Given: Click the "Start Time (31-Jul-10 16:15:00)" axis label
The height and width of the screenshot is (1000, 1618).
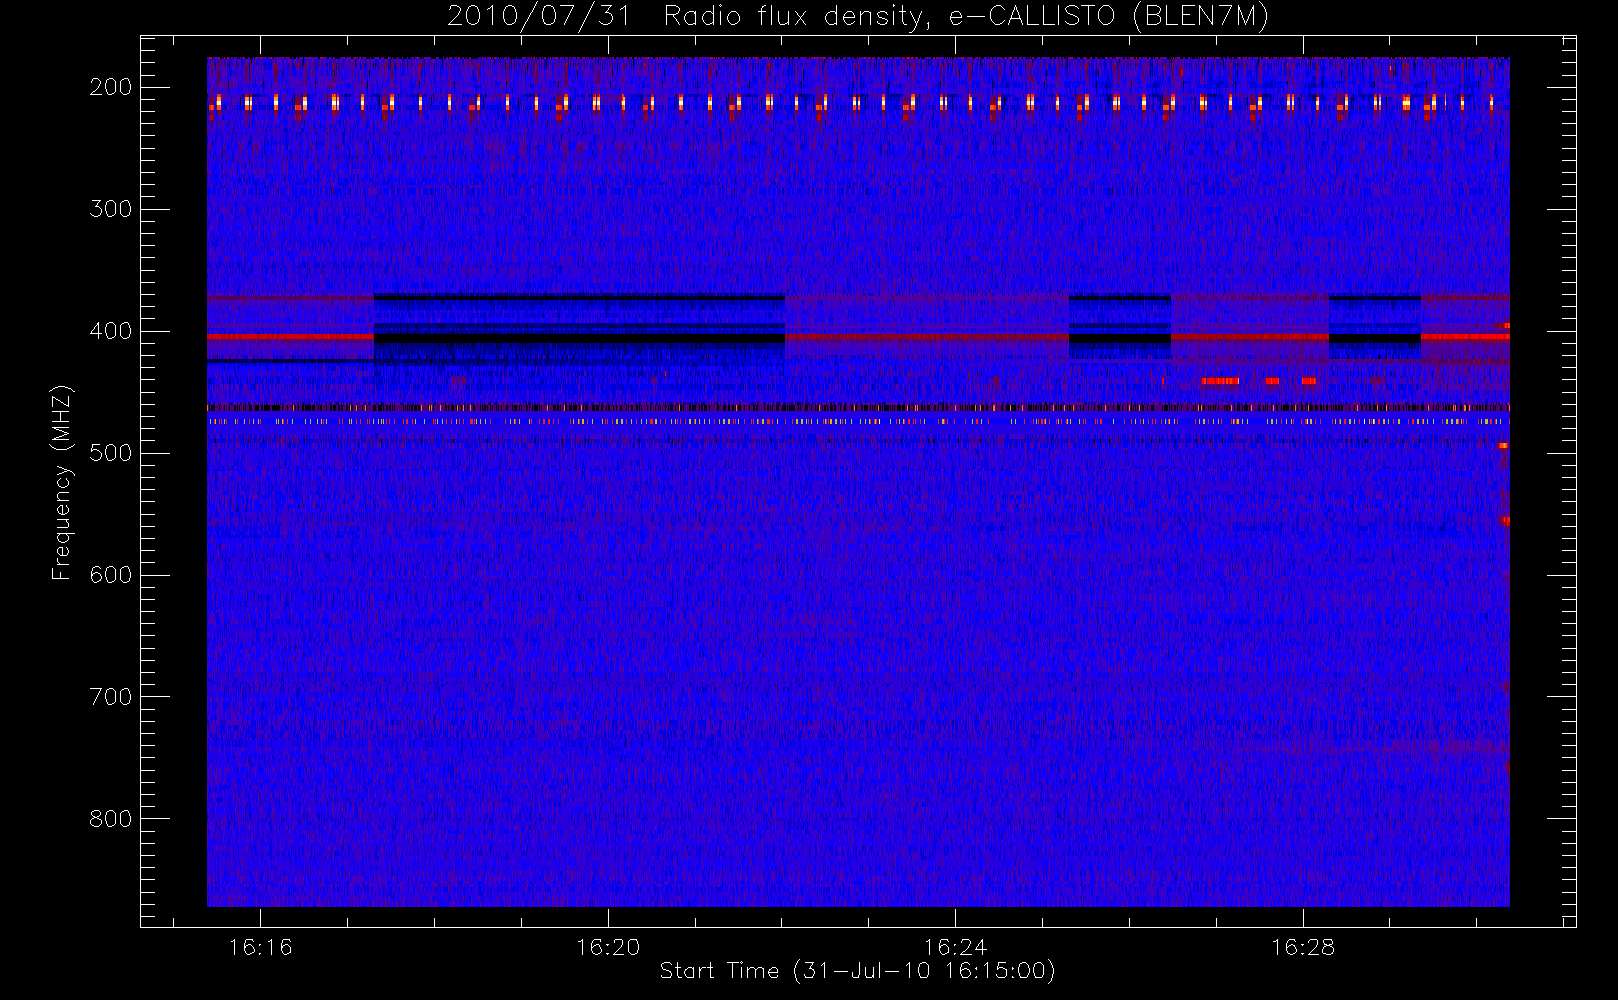Looking at the screenshot, I should tap(858, 971).
